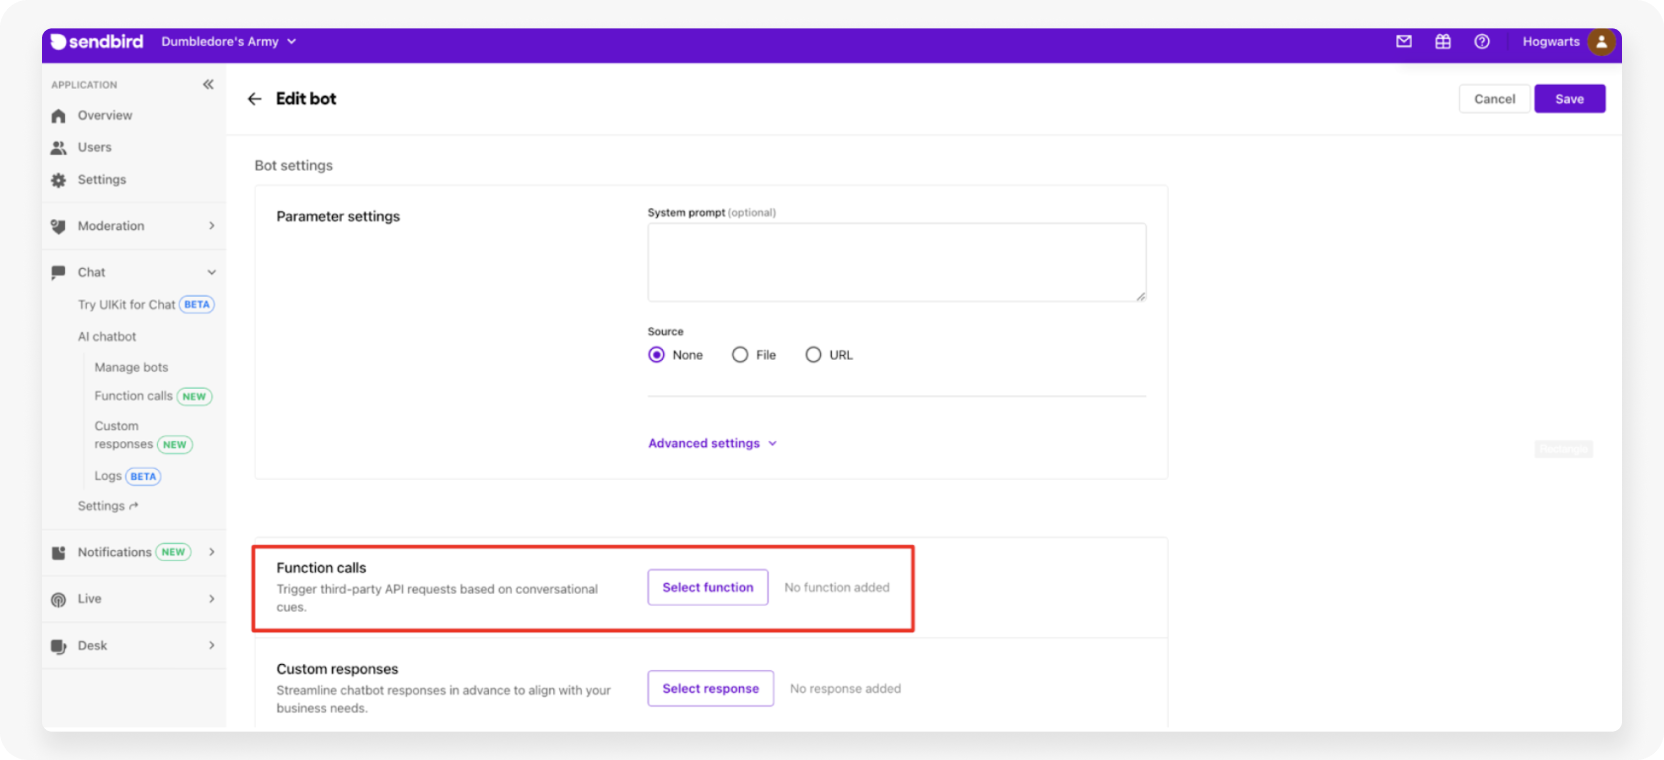Click the Hogwarts user avatar

[x=1601, y=42]
